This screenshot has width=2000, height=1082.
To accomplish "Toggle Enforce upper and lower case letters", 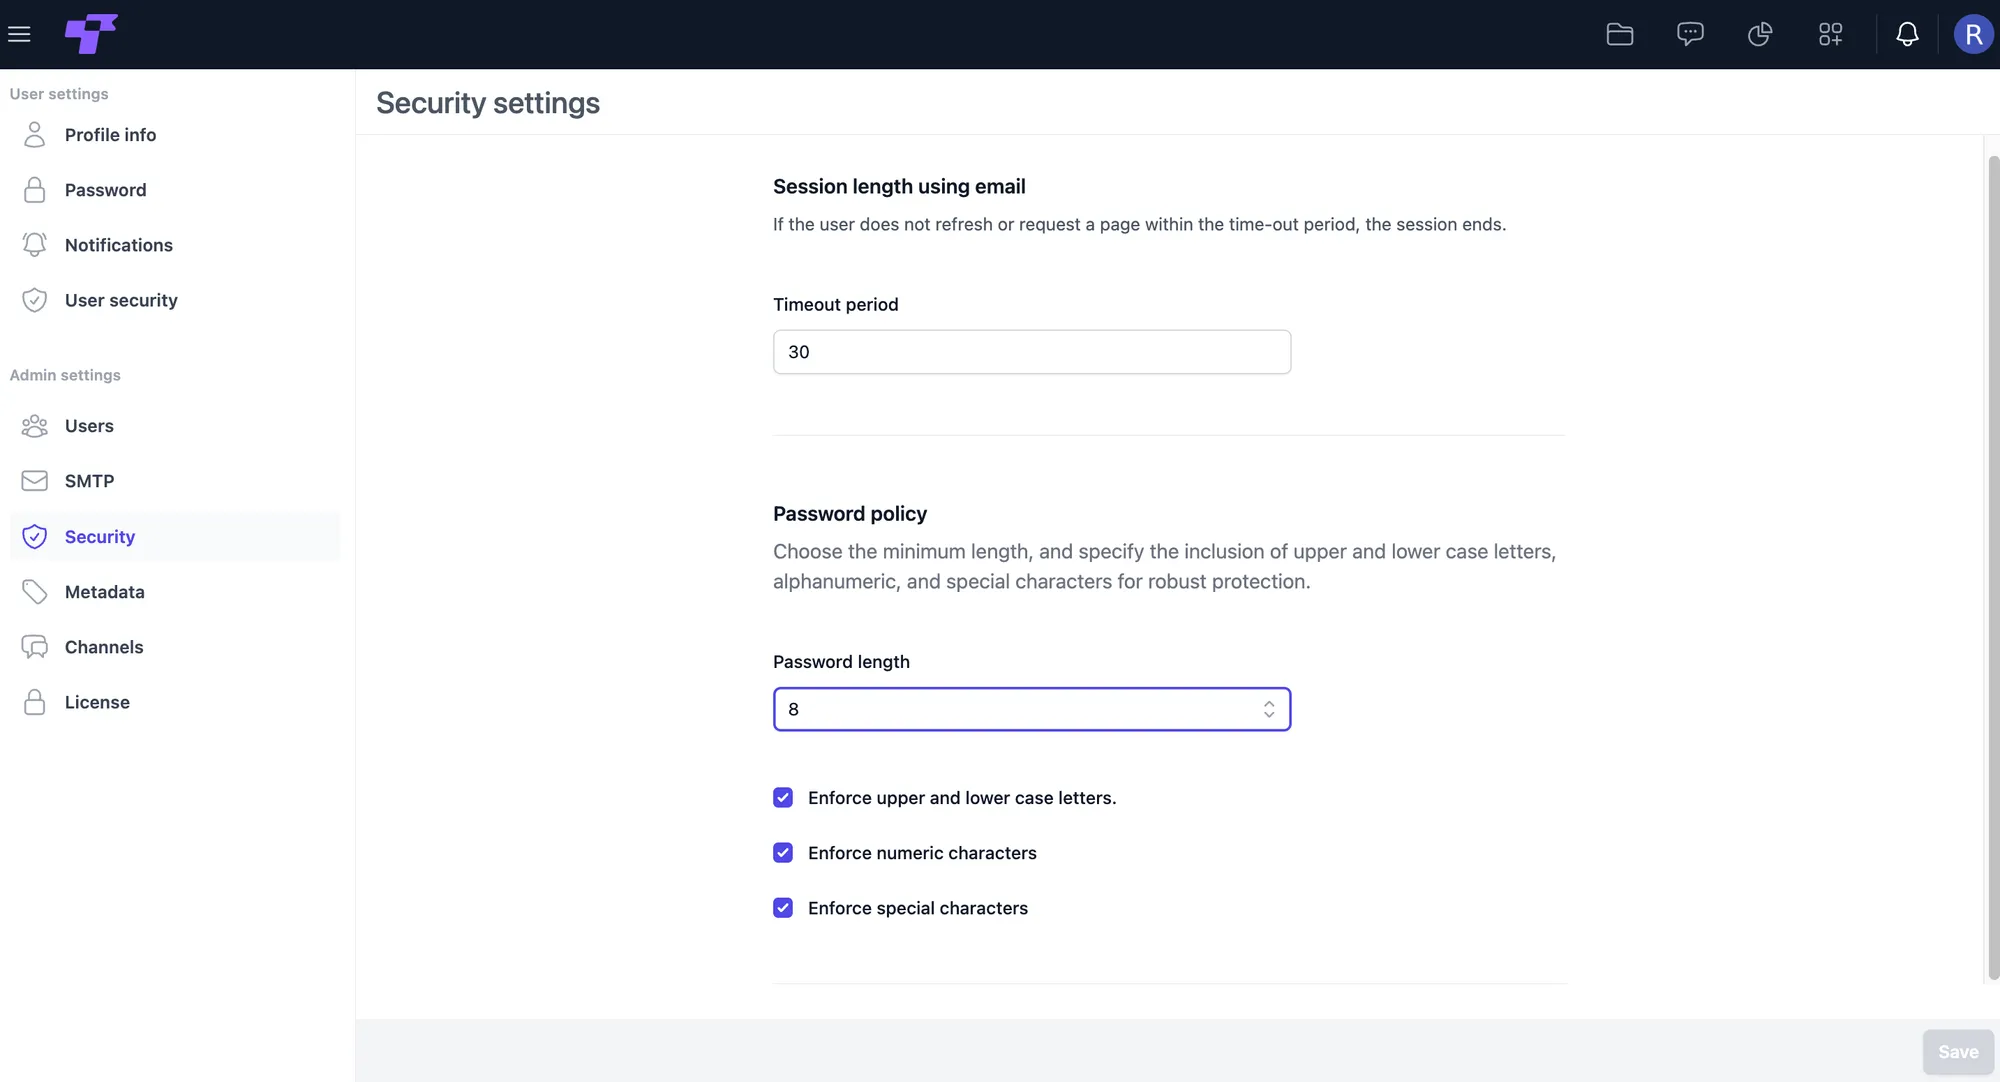I will 783,797.
